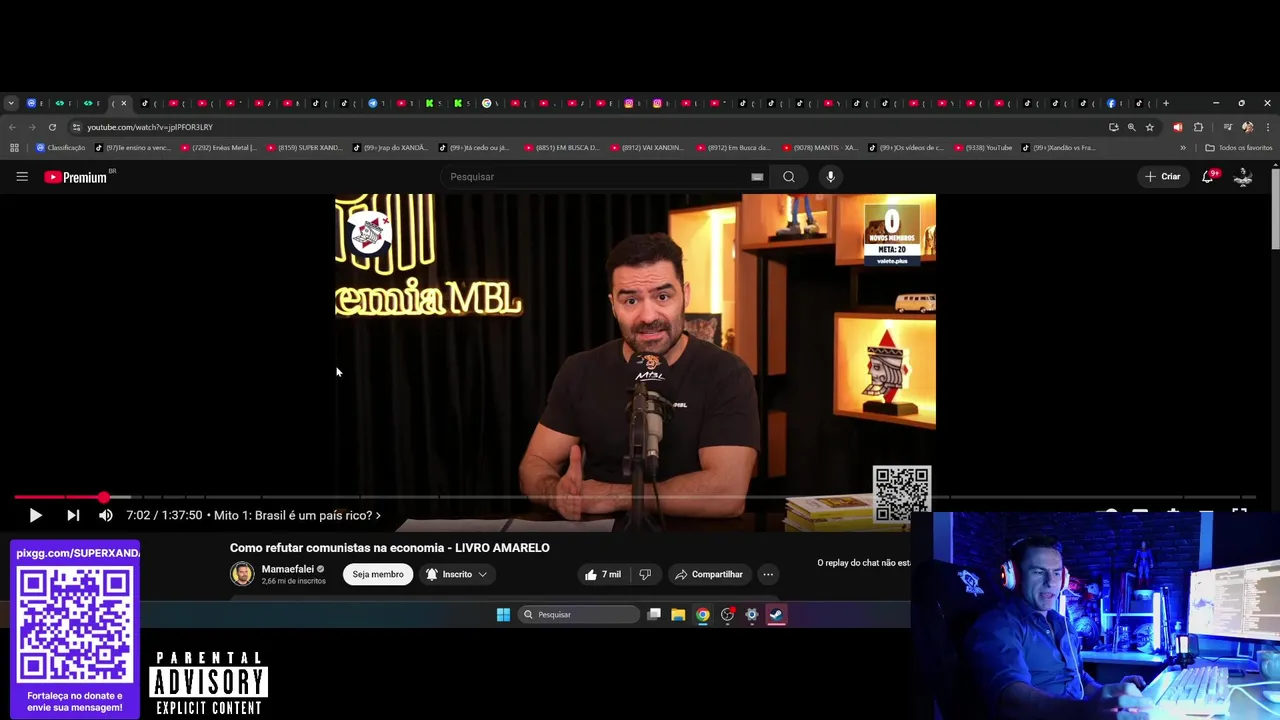Open more actions three-dot menu under video
1280x720 pixels.
pyautogui.click(x=768, y=574)
